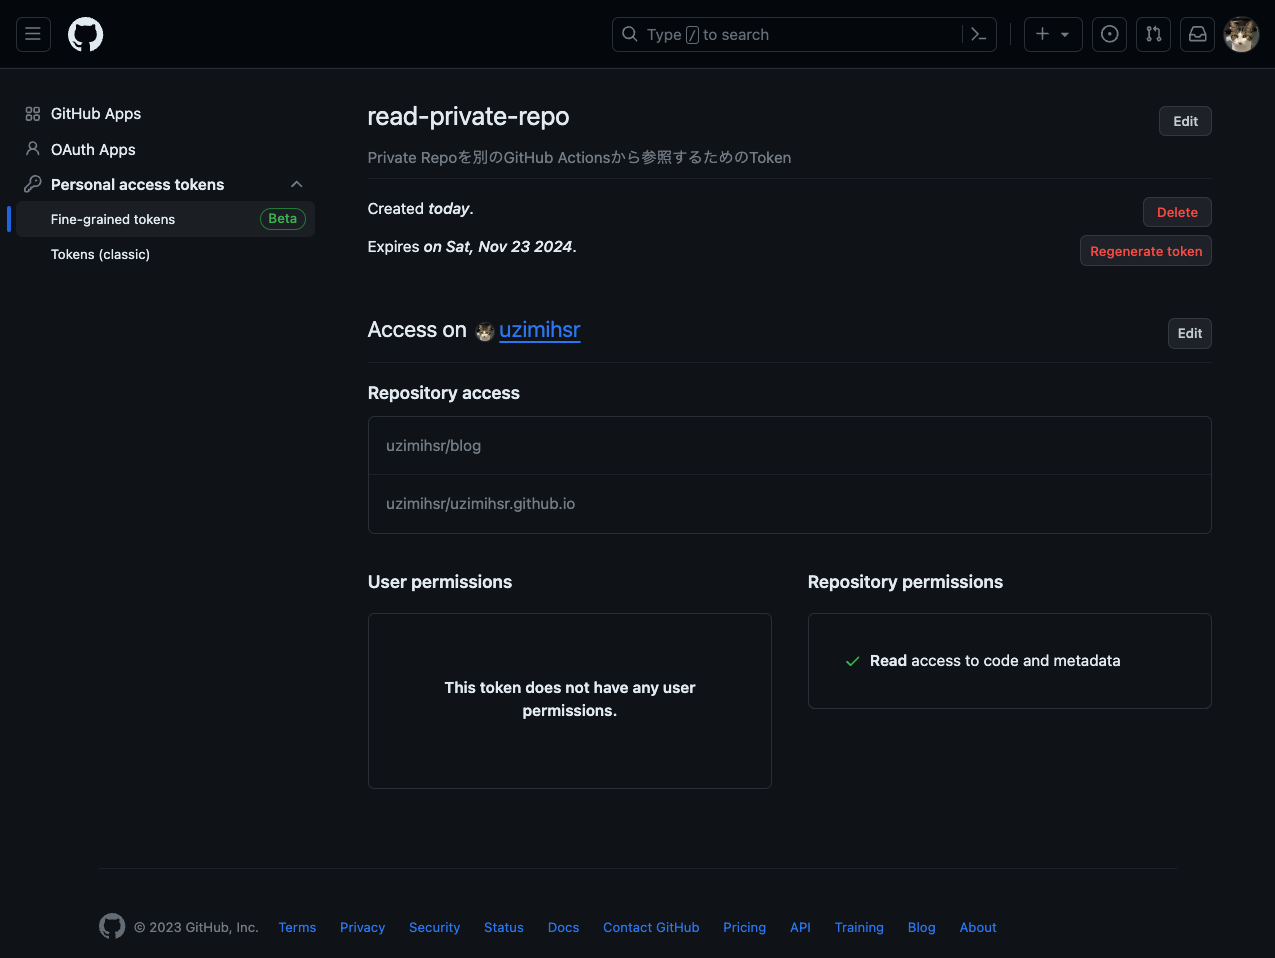Image resolution: width=1275 pixels, height=958 pixels.
Task: Click the Beta badge
Action: pyautogui.click(x=283, y=218)
